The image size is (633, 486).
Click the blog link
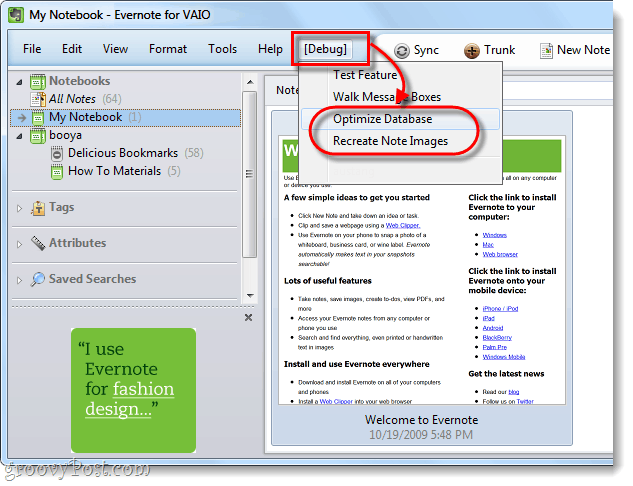click(514, 392)
